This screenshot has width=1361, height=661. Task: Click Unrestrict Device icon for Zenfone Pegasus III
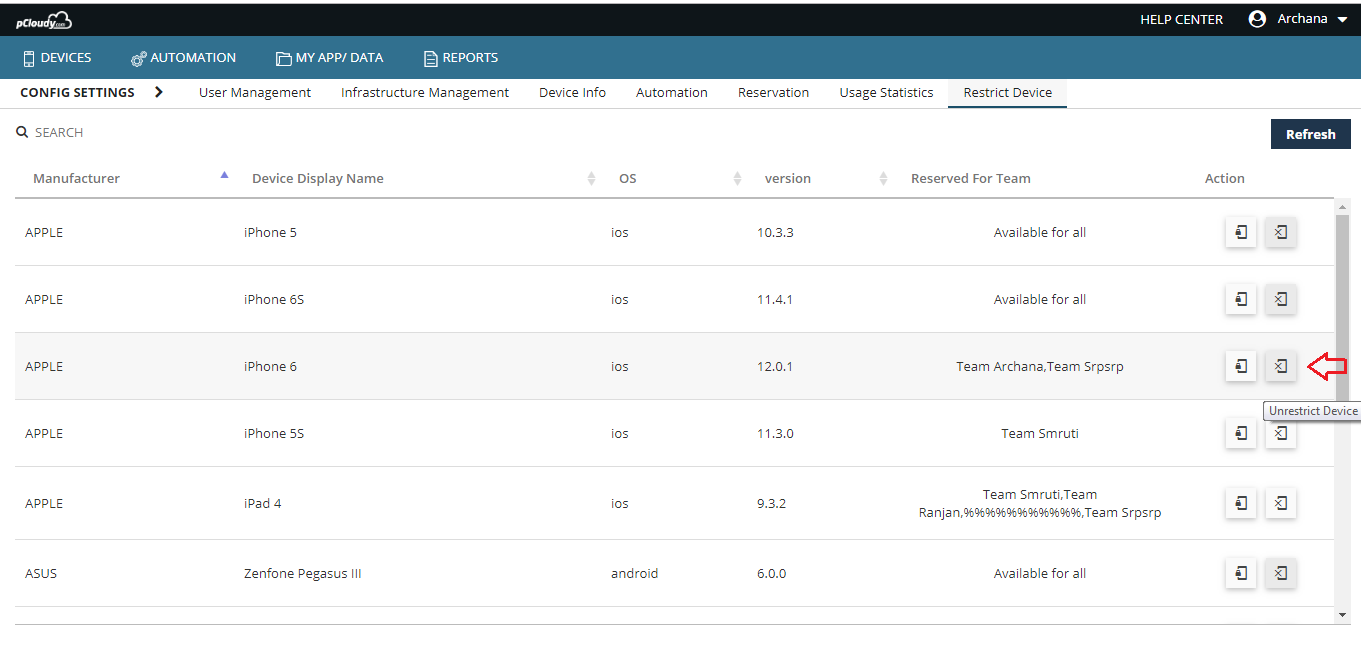pos(1281,573)
